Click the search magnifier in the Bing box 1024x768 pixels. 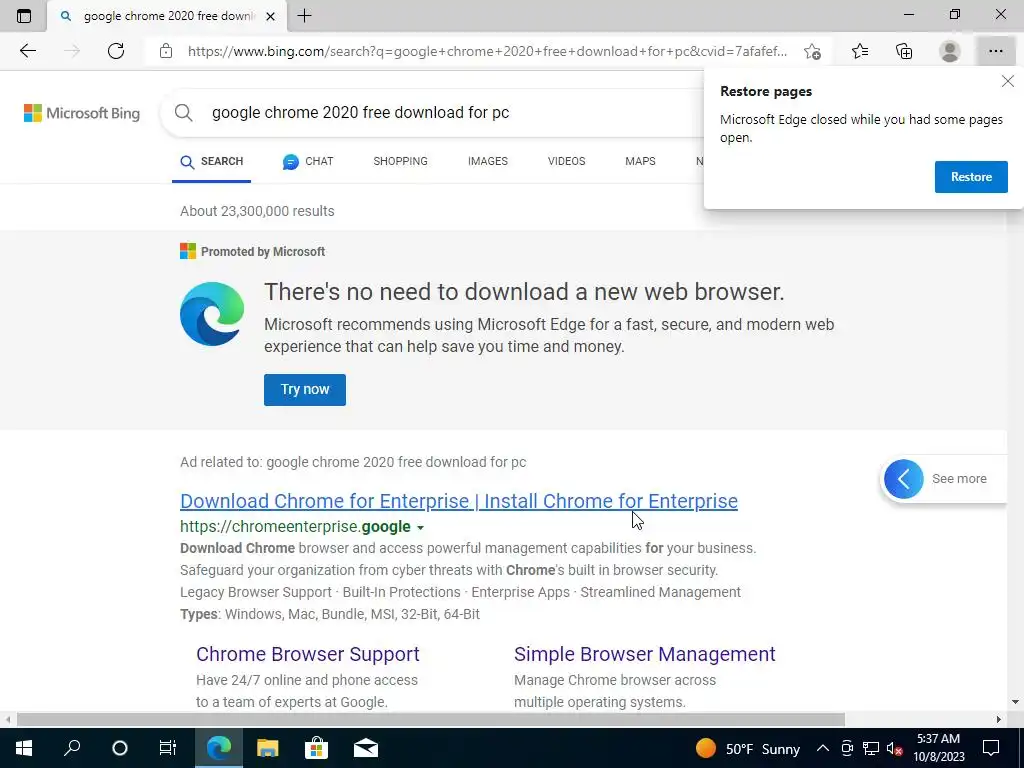pyautogui.click(x=184, y=112)
